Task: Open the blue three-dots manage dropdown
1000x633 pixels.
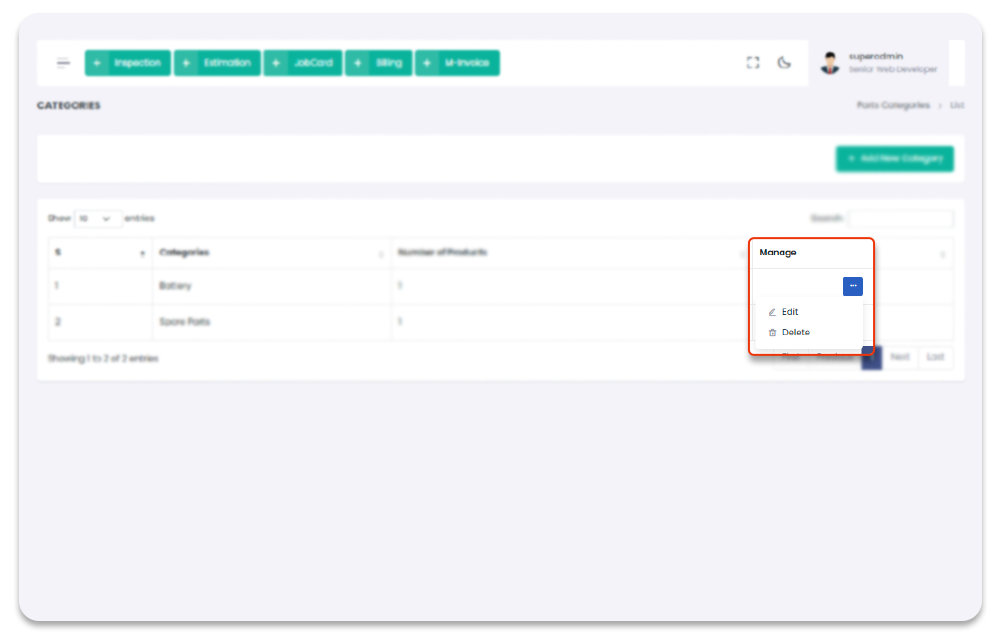Action: point(852,286)
